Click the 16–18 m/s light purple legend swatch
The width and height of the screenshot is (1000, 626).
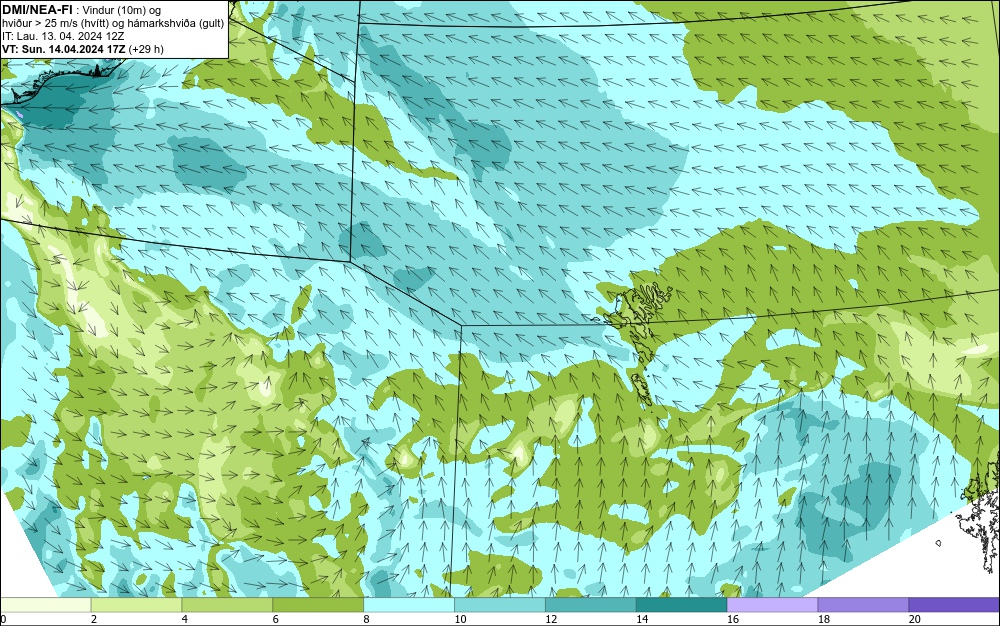coord(772,605)
